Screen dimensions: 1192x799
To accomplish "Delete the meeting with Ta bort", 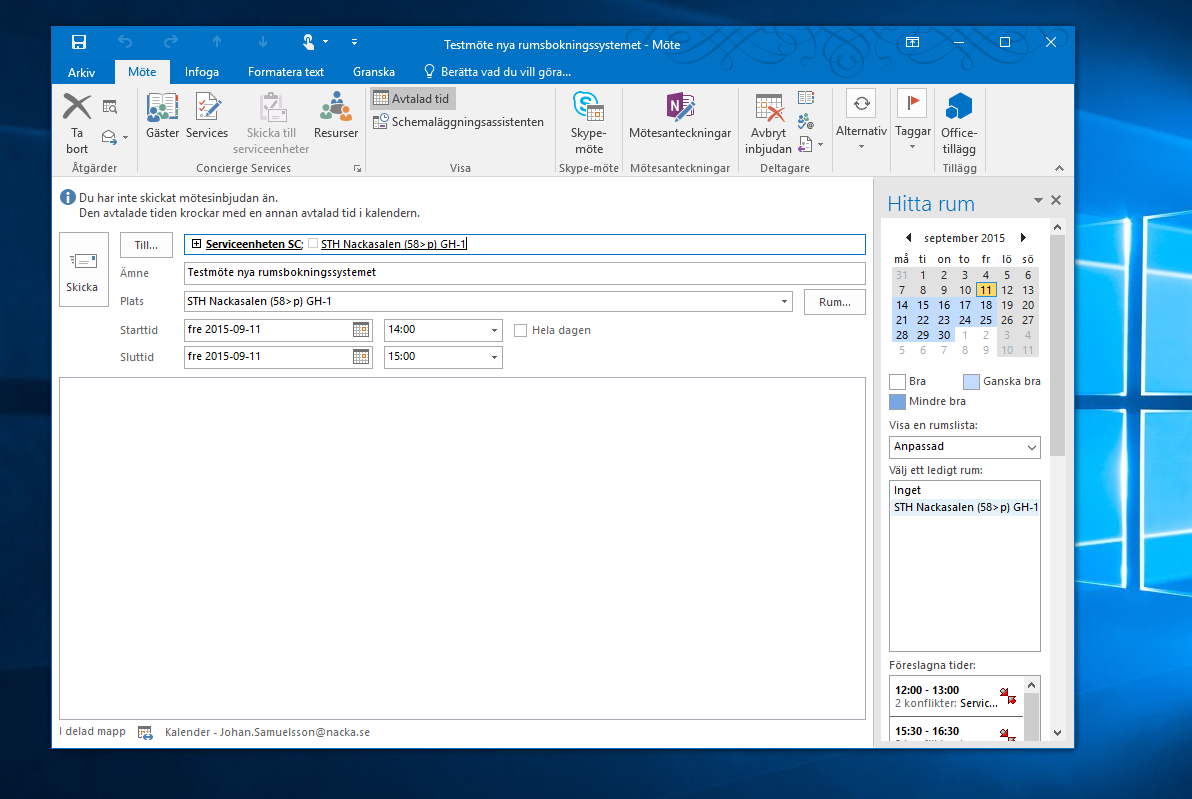I will 77,123.
